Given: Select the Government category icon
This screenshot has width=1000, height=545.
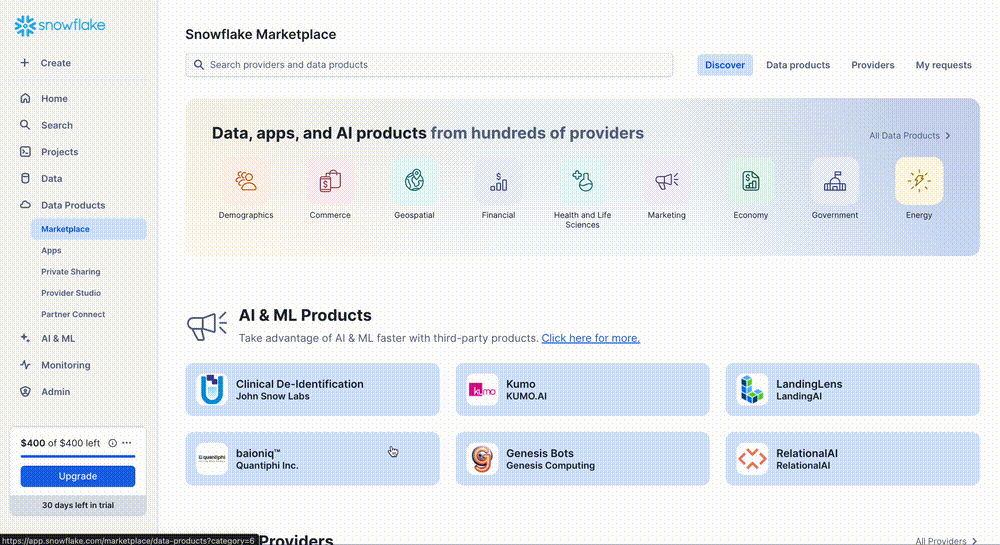Looking at the screenshot, I should [x=835, y=181].
